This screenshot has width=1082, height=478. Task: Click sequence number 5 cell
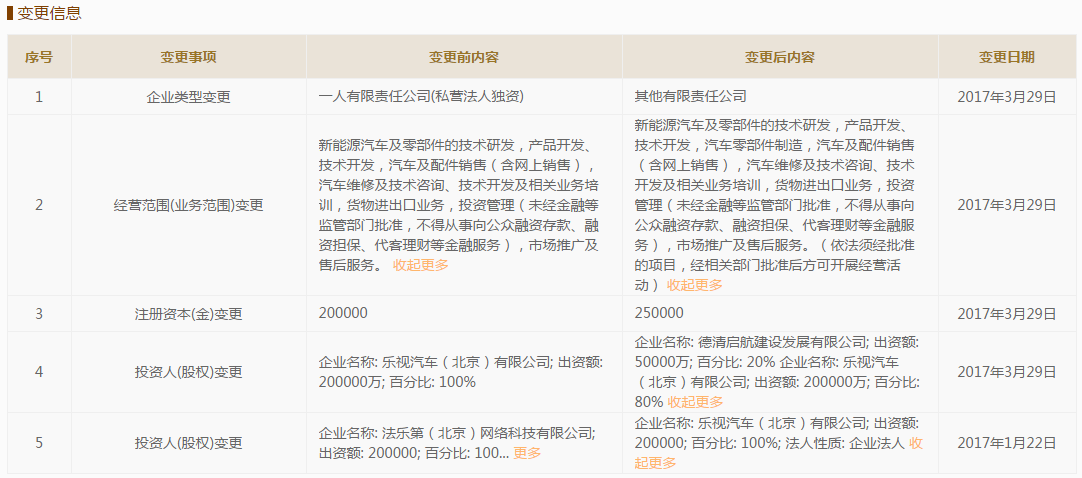(x=39, y=443)
